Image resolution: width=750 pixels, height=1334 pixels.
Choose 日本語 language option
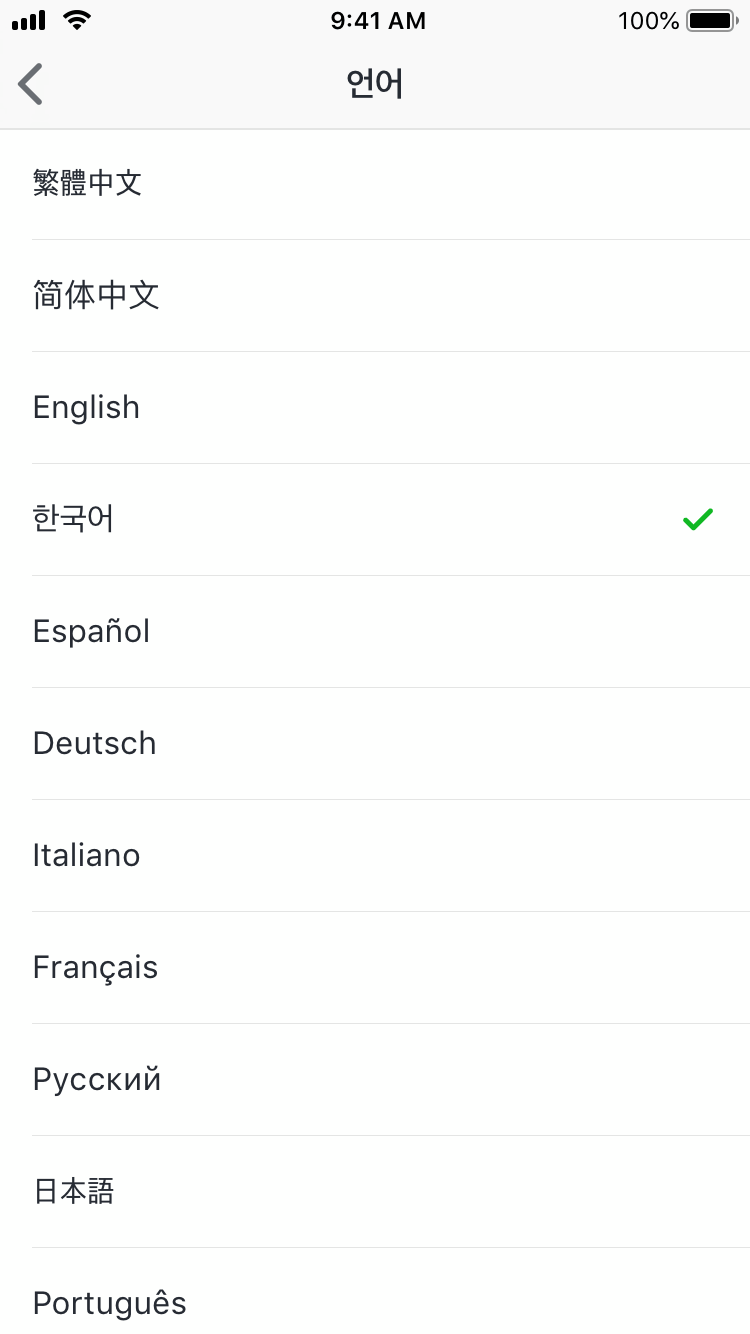coord(74,1191)
